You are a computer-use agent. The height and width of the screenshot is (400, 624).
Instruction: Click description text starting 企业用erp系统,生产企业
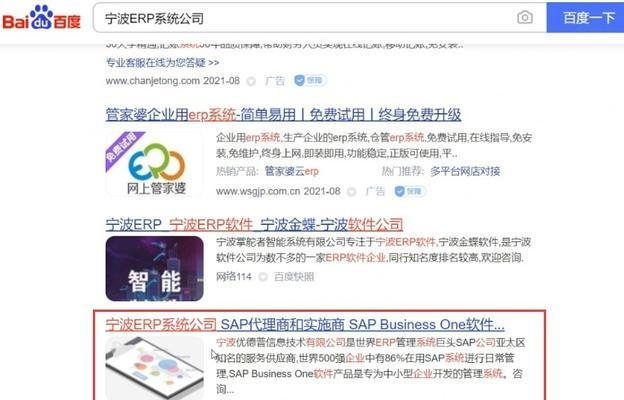pos(374,145)
